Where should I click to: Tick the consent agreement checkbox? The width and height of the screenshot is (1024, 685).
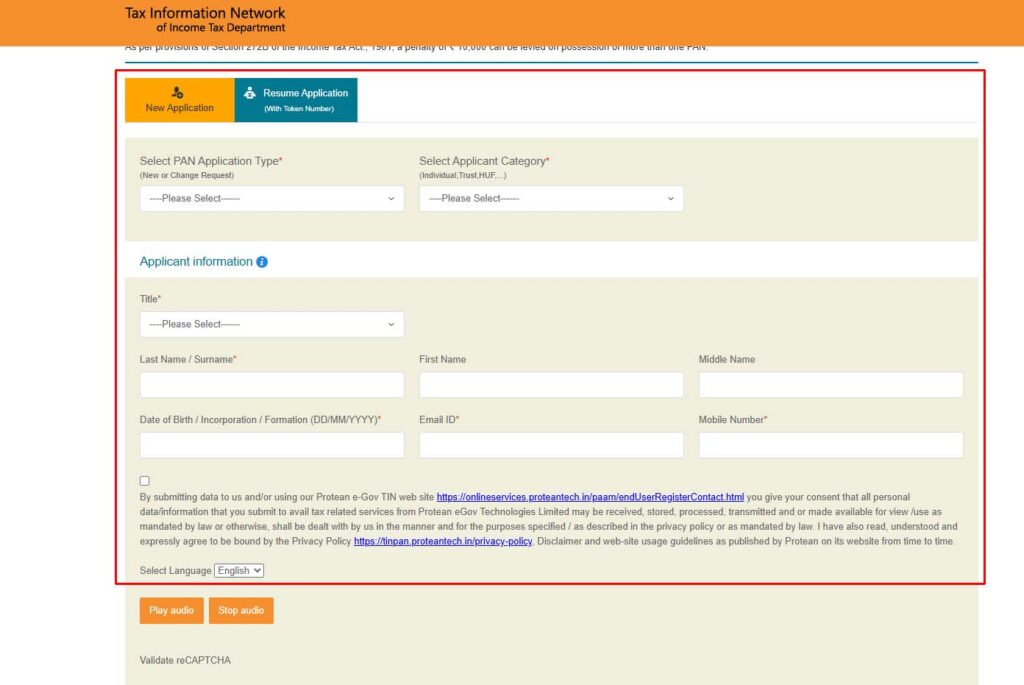pos(145,481)
